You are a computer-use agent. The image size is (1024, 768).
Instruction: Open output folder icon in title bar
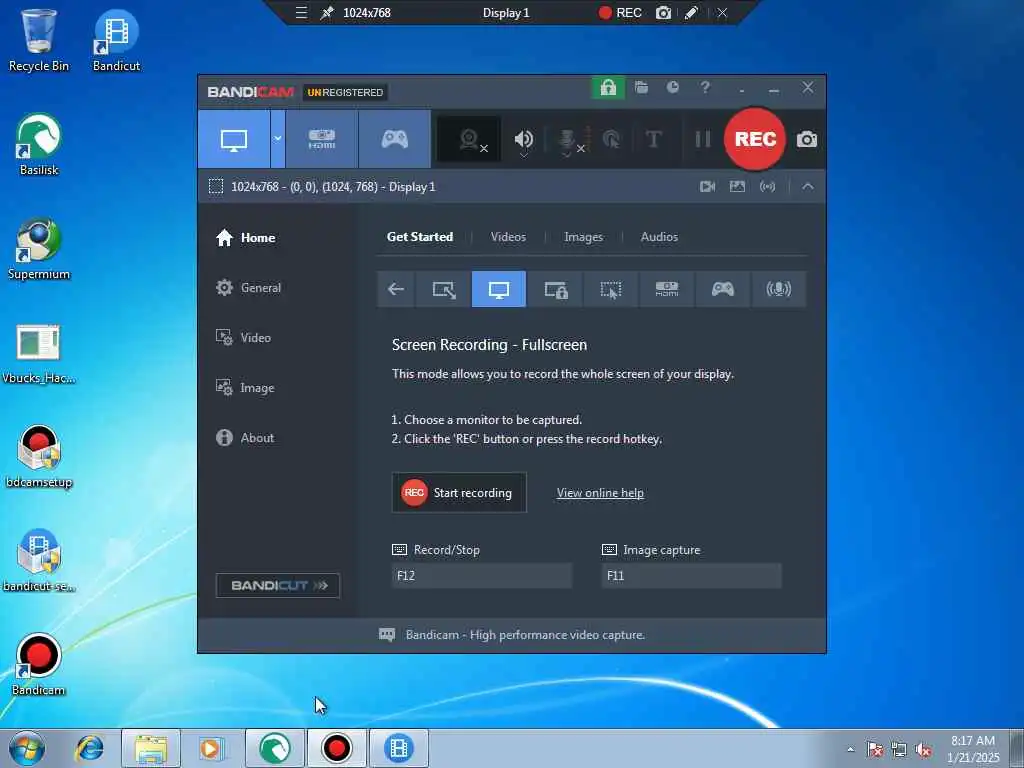click(x=641, y=88)
